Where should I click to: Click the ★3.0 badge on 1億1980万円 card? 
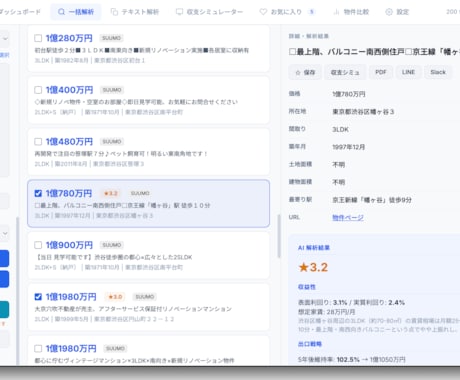115,297
